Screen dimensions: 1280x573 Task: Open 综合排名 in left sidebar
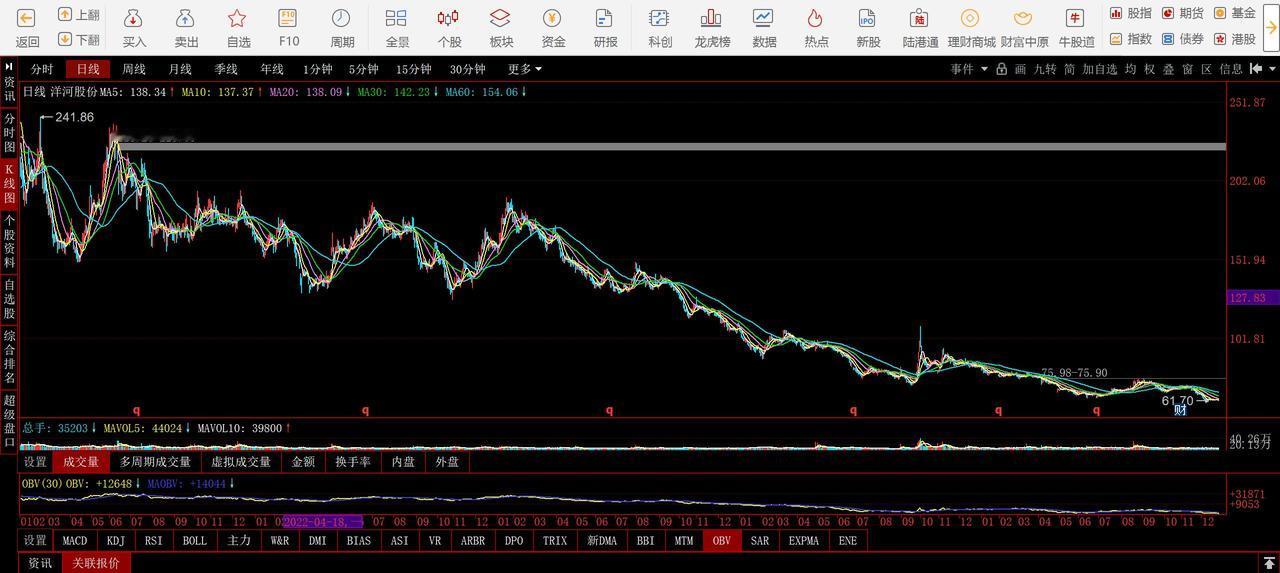(9, 357)
